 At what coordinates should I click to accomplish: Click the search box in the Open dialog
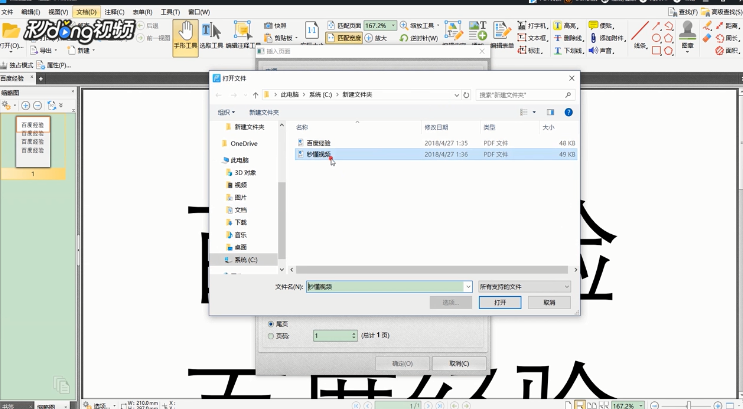point(525,95)
